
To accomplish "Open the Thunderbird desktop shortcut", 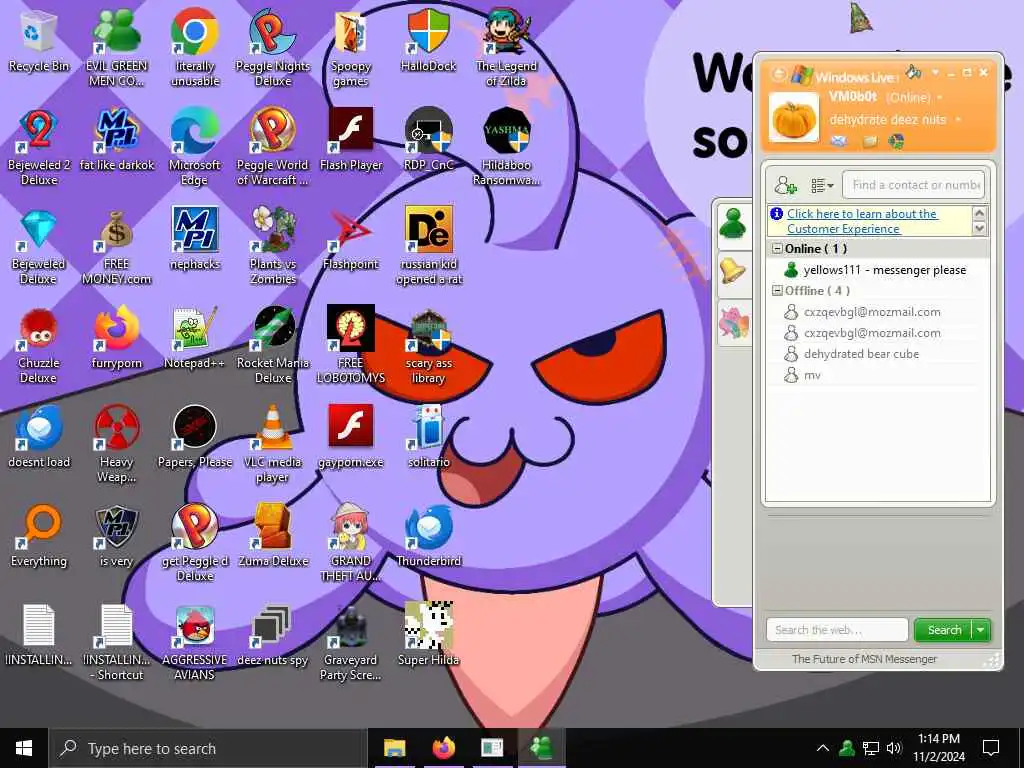I will (428, 537).
